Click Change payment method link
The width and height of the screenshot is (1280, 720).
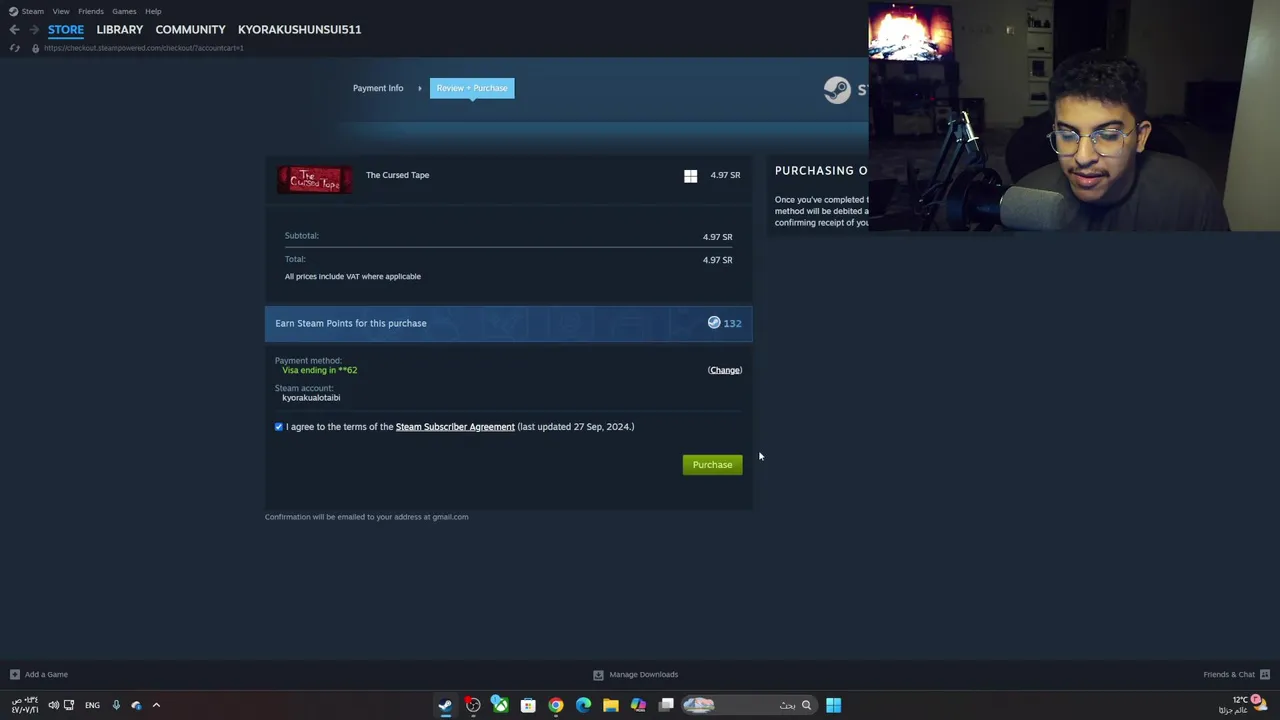(x=725, y=370)
